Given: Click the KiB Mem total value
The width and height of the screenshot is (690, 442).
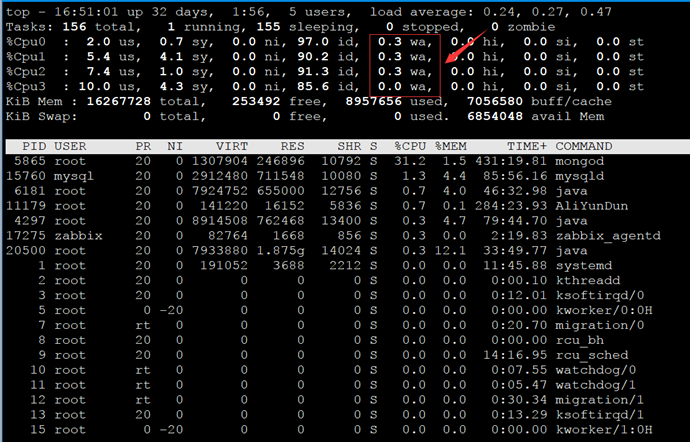Looking at the screenshot, I should (119, 101).
